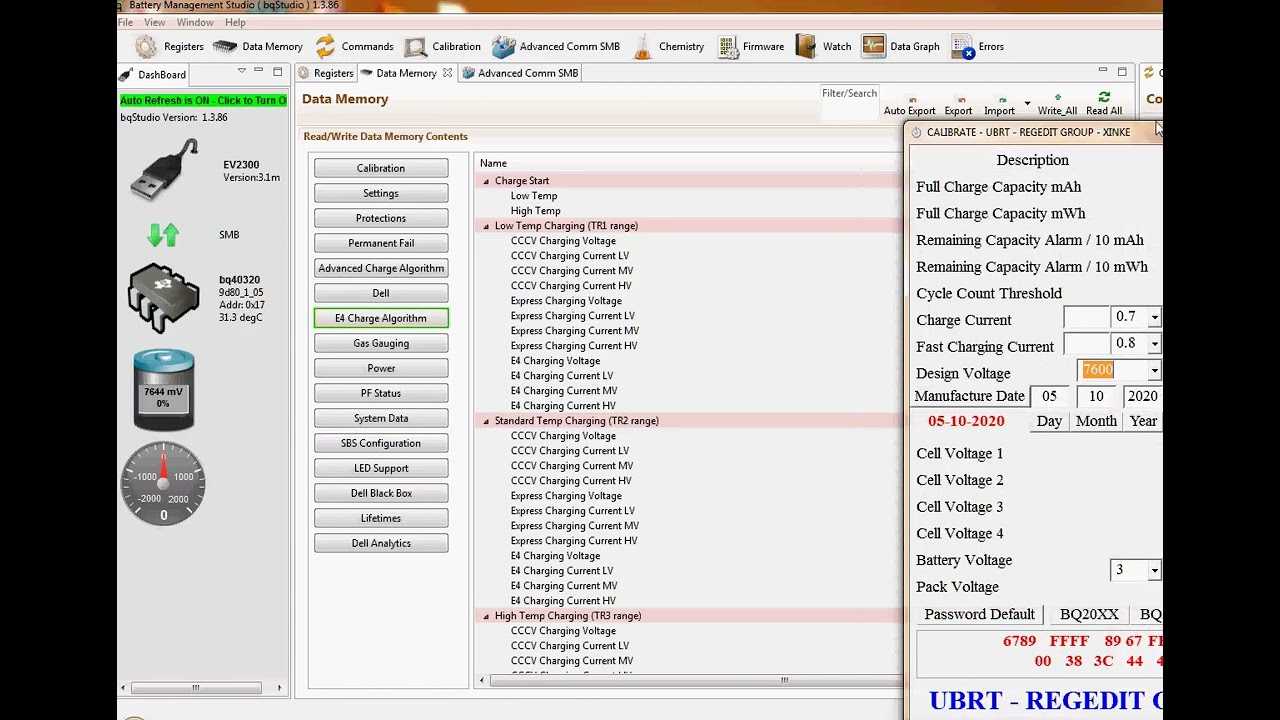
Task: Open the Lifetimes section
Action: tap(381, 518)
